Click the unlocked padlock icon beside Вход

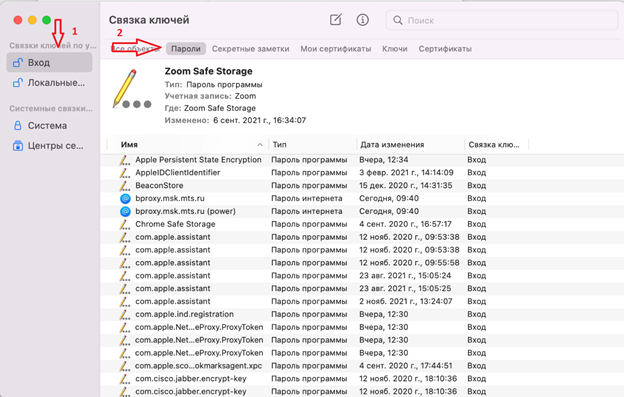pos(18,62)
